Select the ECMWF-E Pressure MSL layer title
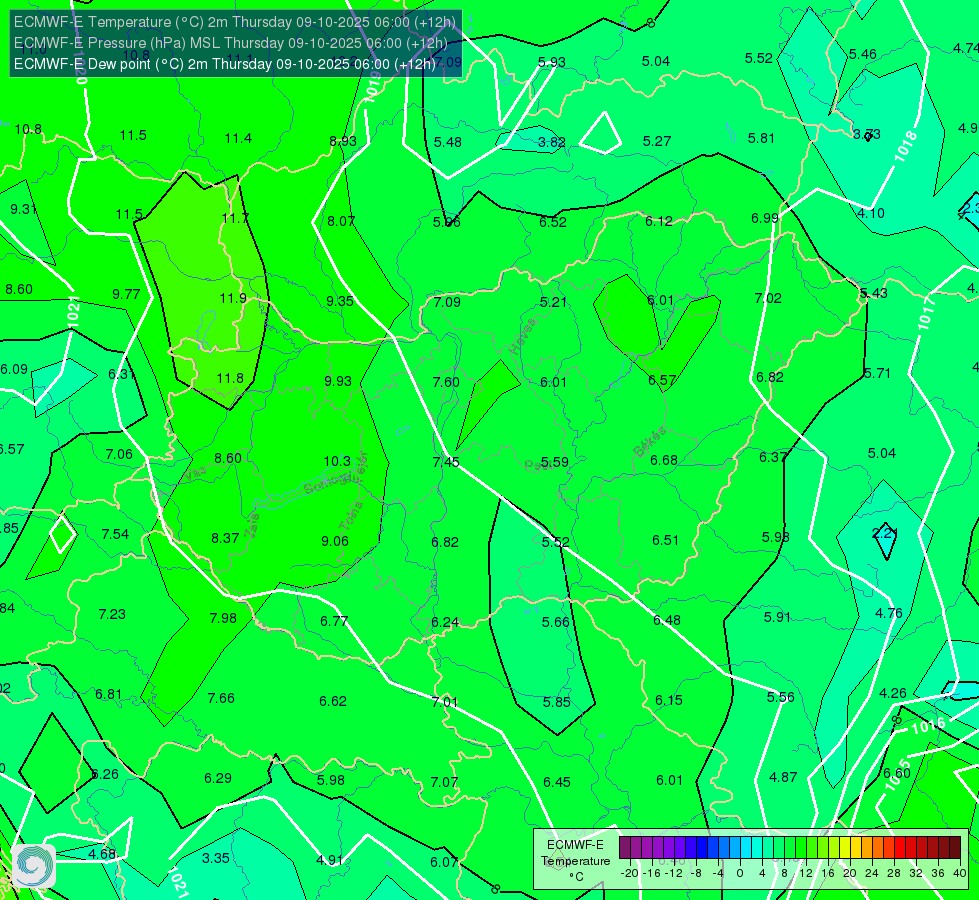This screenshot has width=979, height=900. pyautogui.click(x=230, y=43)
